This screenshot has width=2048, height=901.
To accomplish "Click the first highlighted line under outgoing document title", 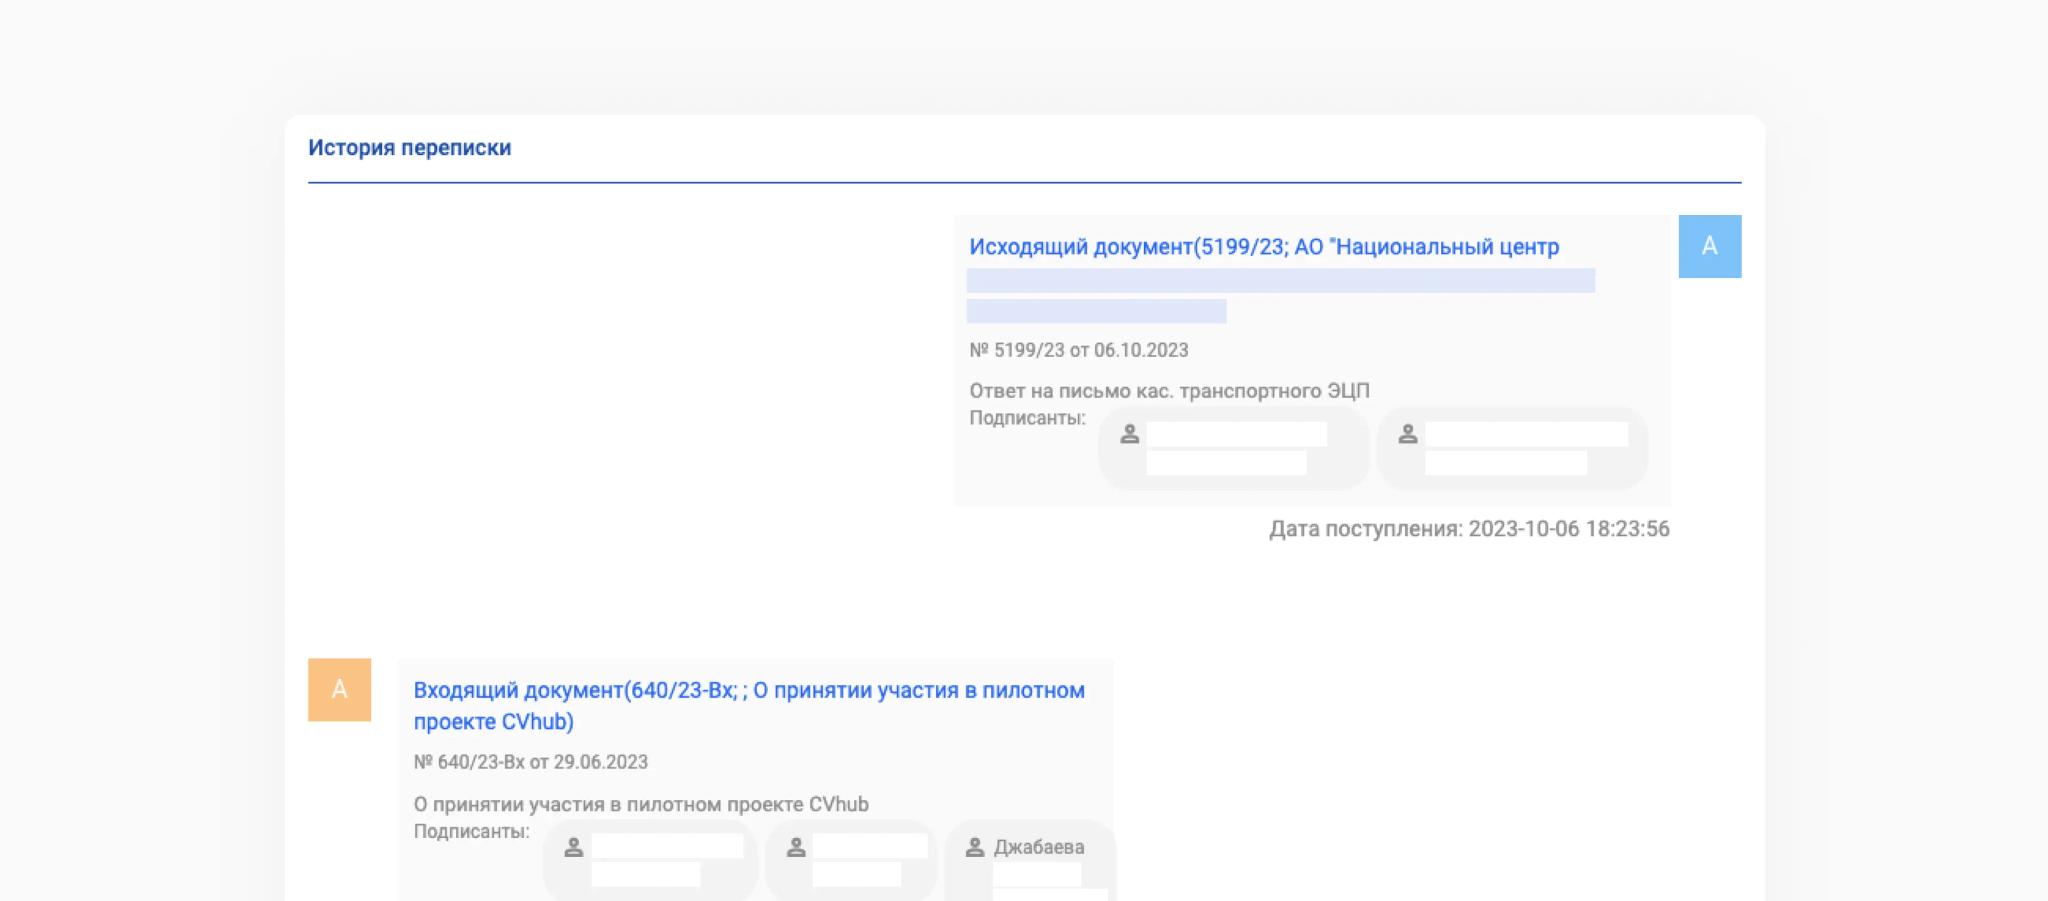I will 1280,281.
